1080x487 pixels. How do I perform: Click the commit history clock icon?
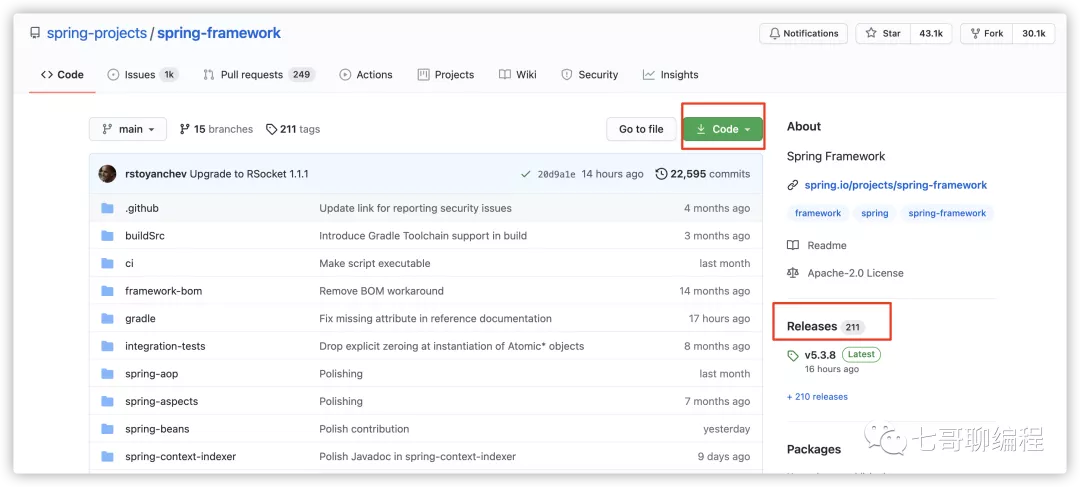click(x=661, y=174)
